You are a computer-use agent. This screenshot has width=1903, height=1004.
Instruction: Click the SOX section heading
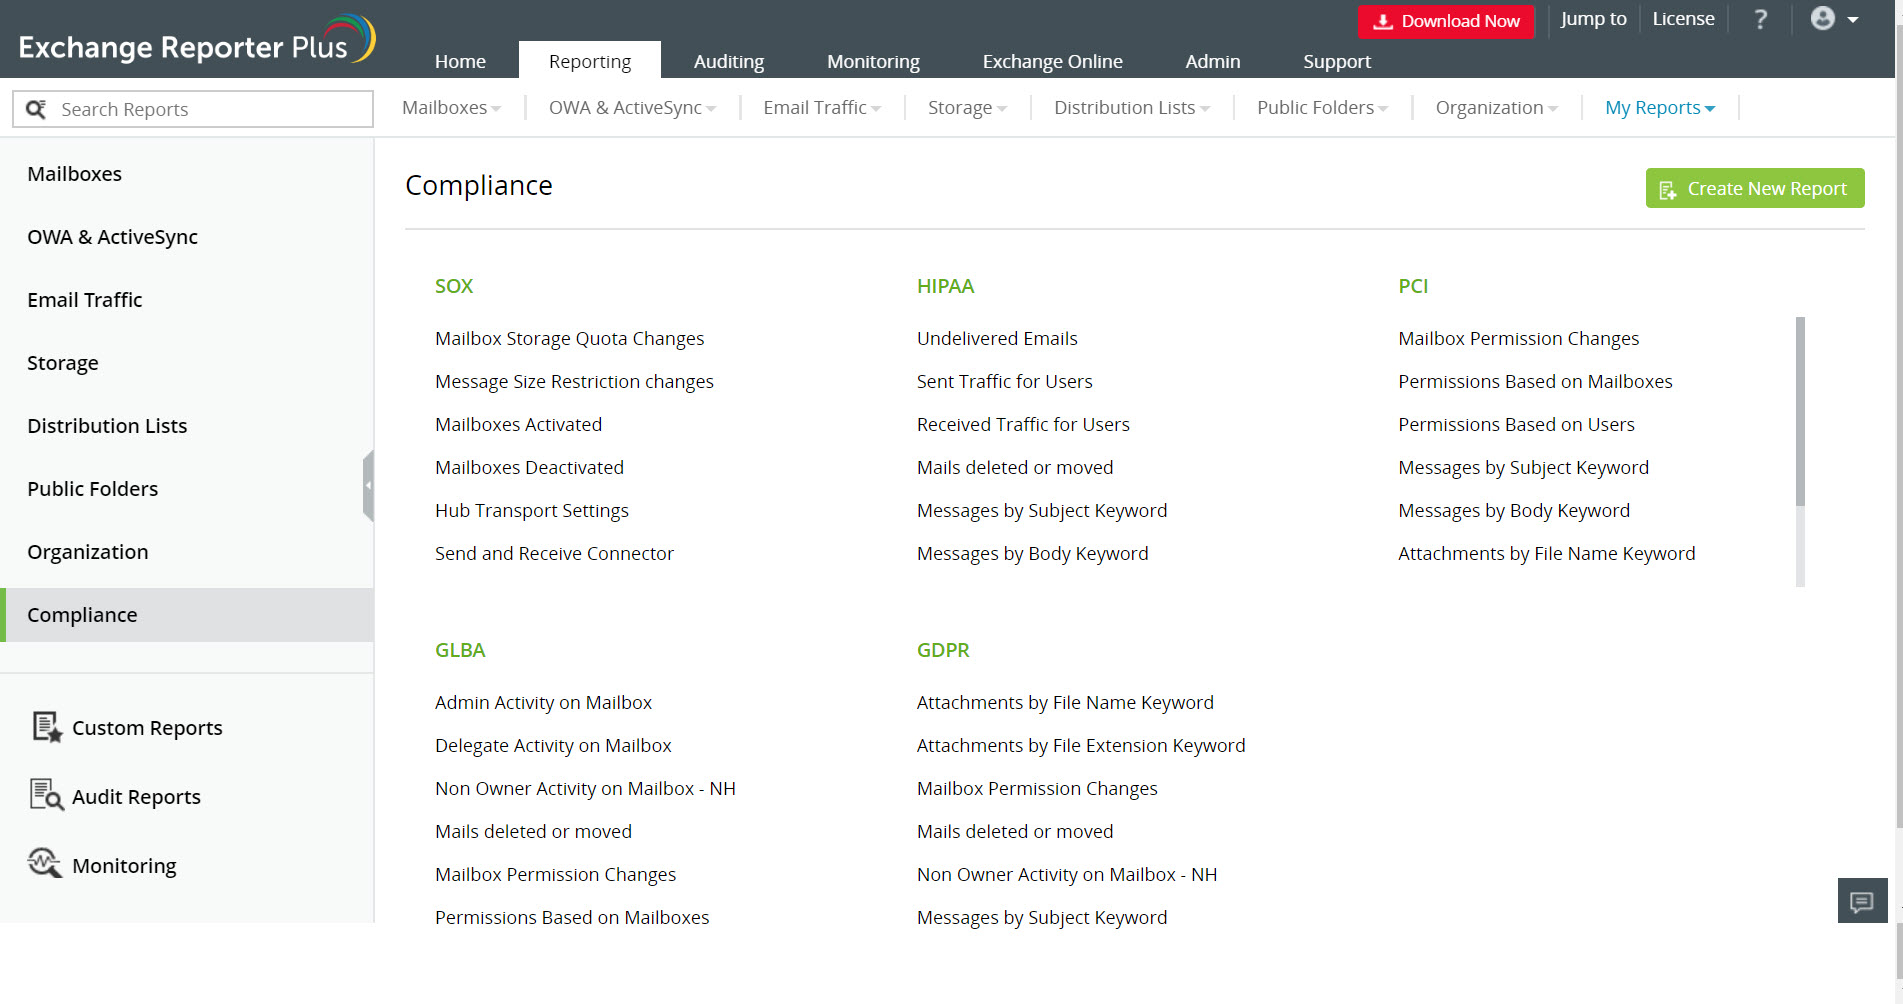tap(453, 286)
